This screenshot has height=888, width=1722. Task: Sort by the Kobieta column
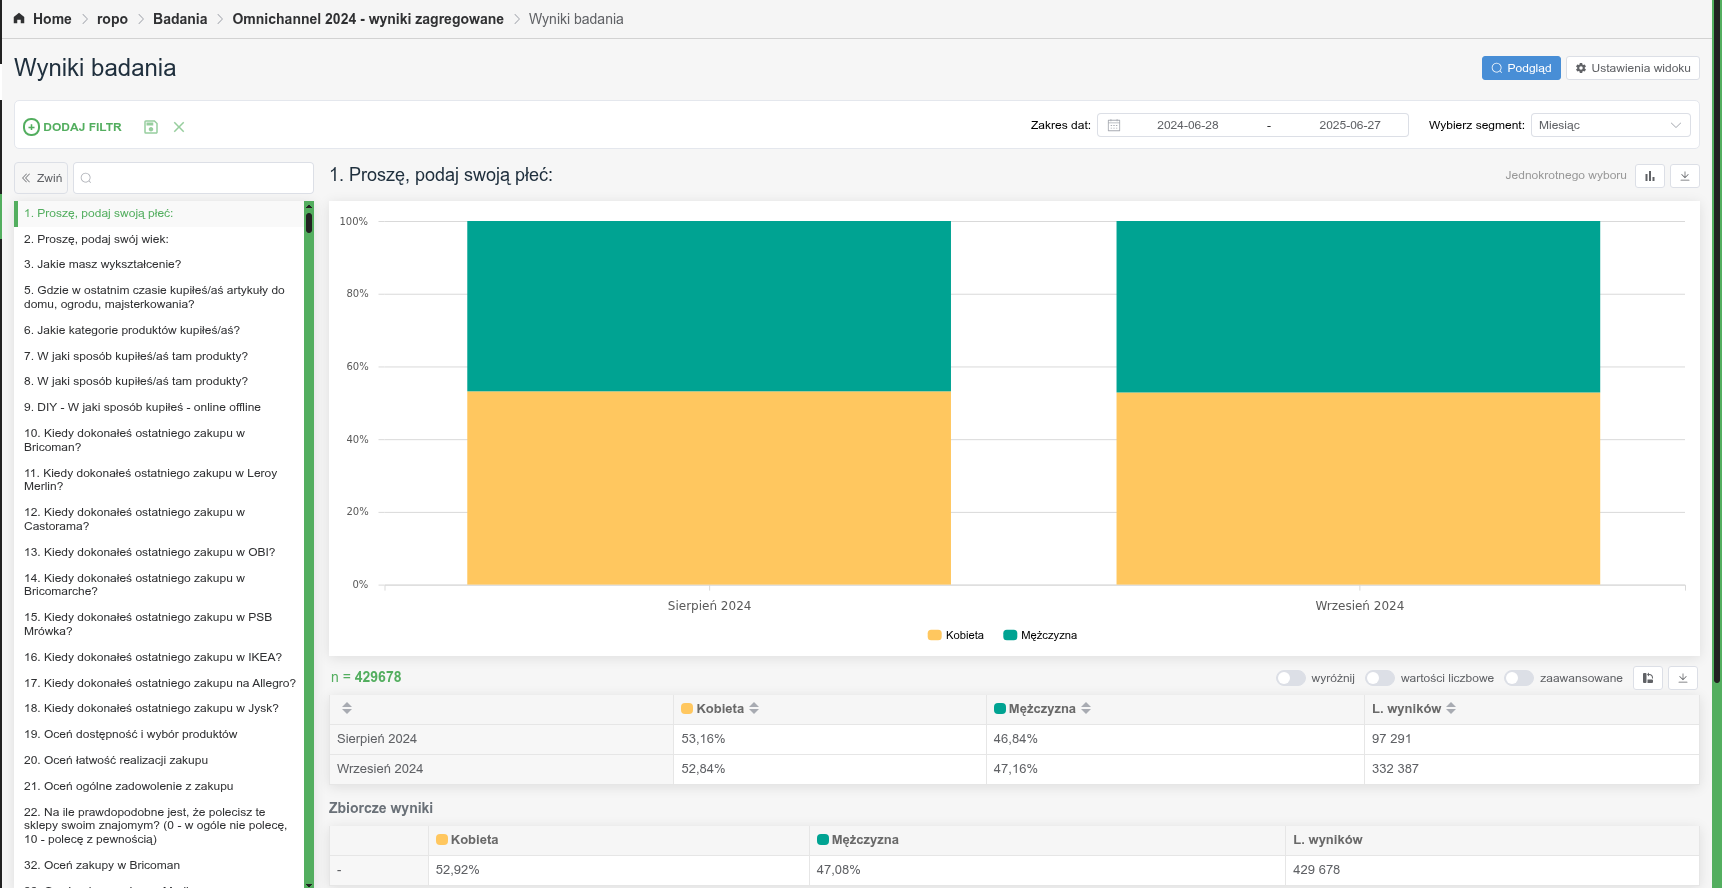(754, 708)
